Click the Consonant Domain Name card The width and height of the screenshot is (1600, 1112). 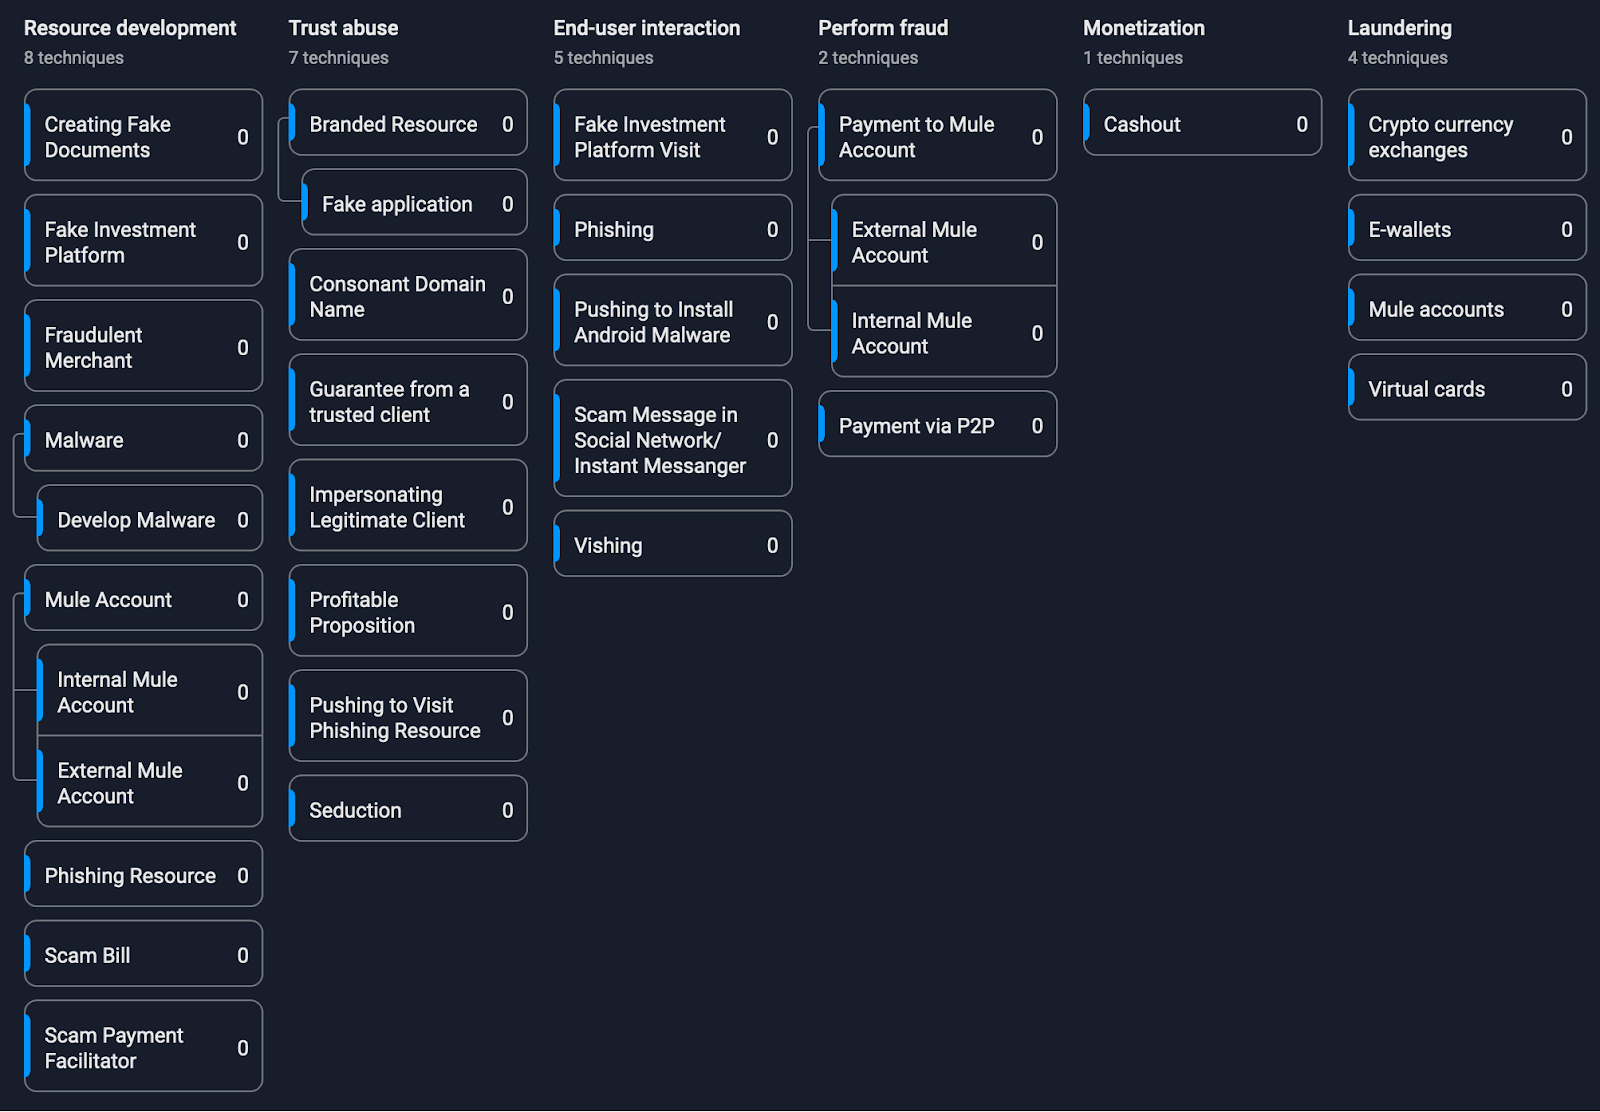tap(408, 295)
